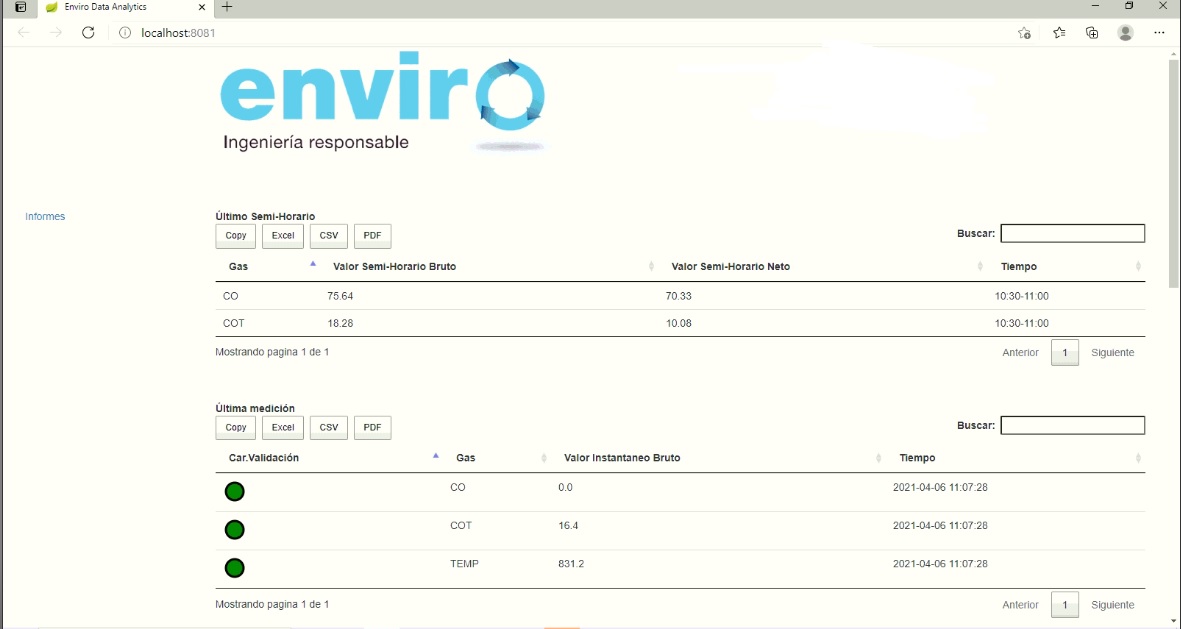Export Último Semi-Horario table to Excel
The width and height of the screenshot is (1181, 629).
(282, 236)
